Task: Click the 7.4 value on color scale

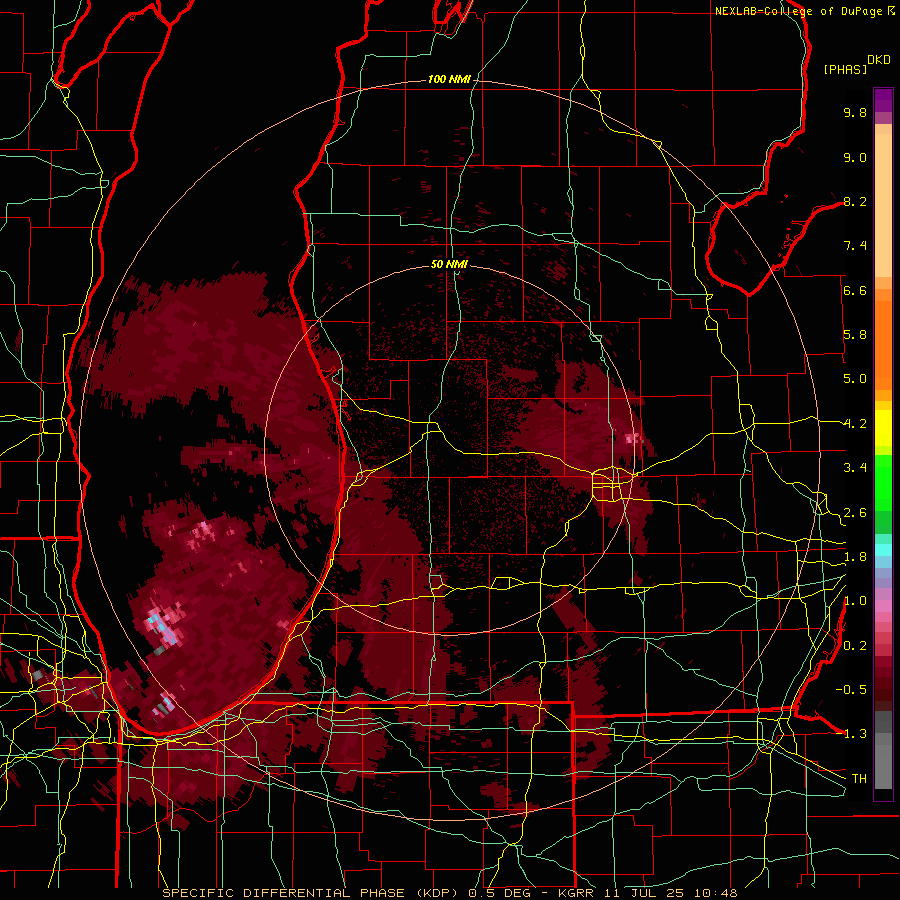Action: (855, 246)
